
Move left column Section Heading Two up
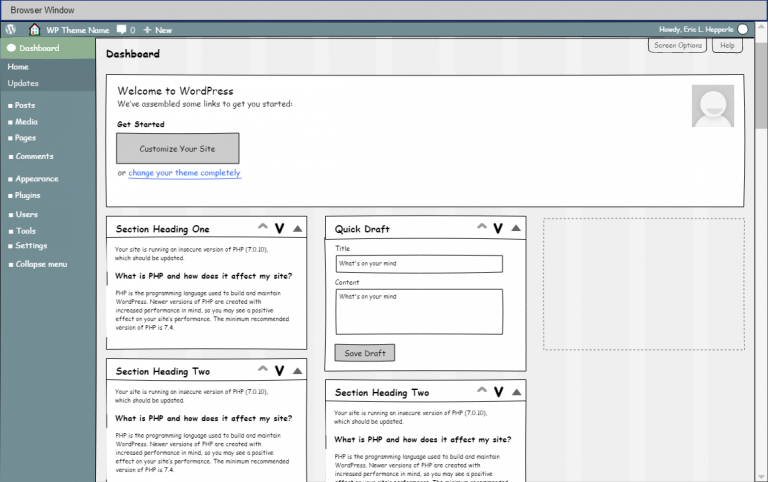click(x=263, y=368)
